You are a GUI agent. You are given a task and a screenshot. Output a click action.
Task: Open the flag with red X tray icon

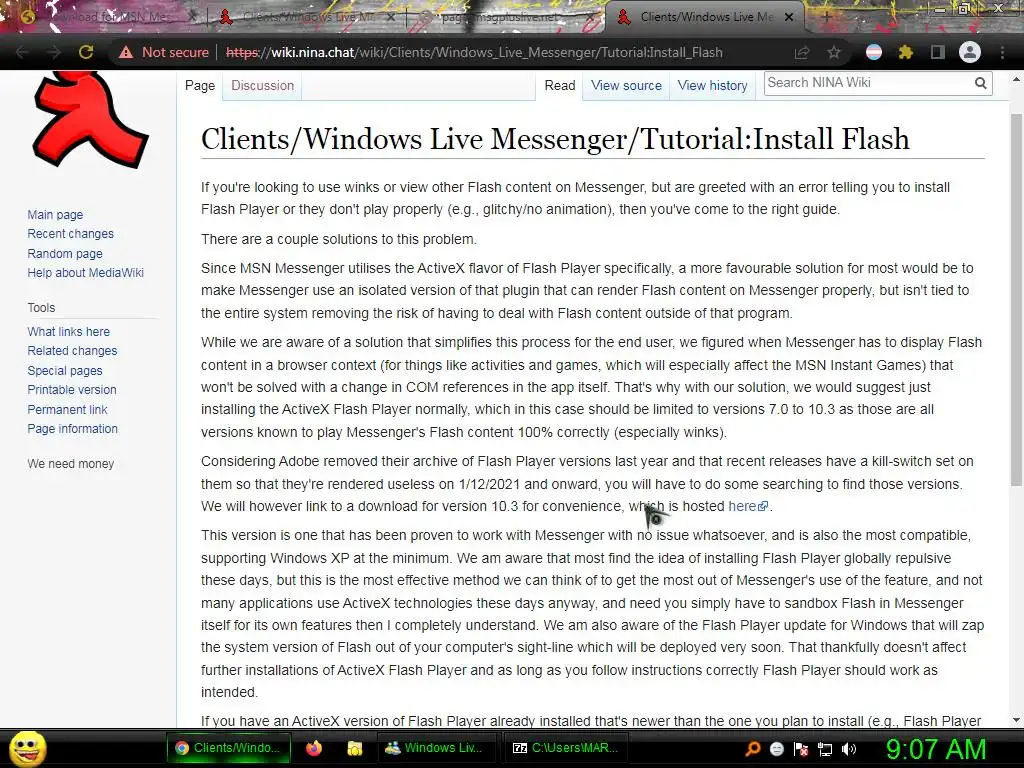tap(801, 749)
